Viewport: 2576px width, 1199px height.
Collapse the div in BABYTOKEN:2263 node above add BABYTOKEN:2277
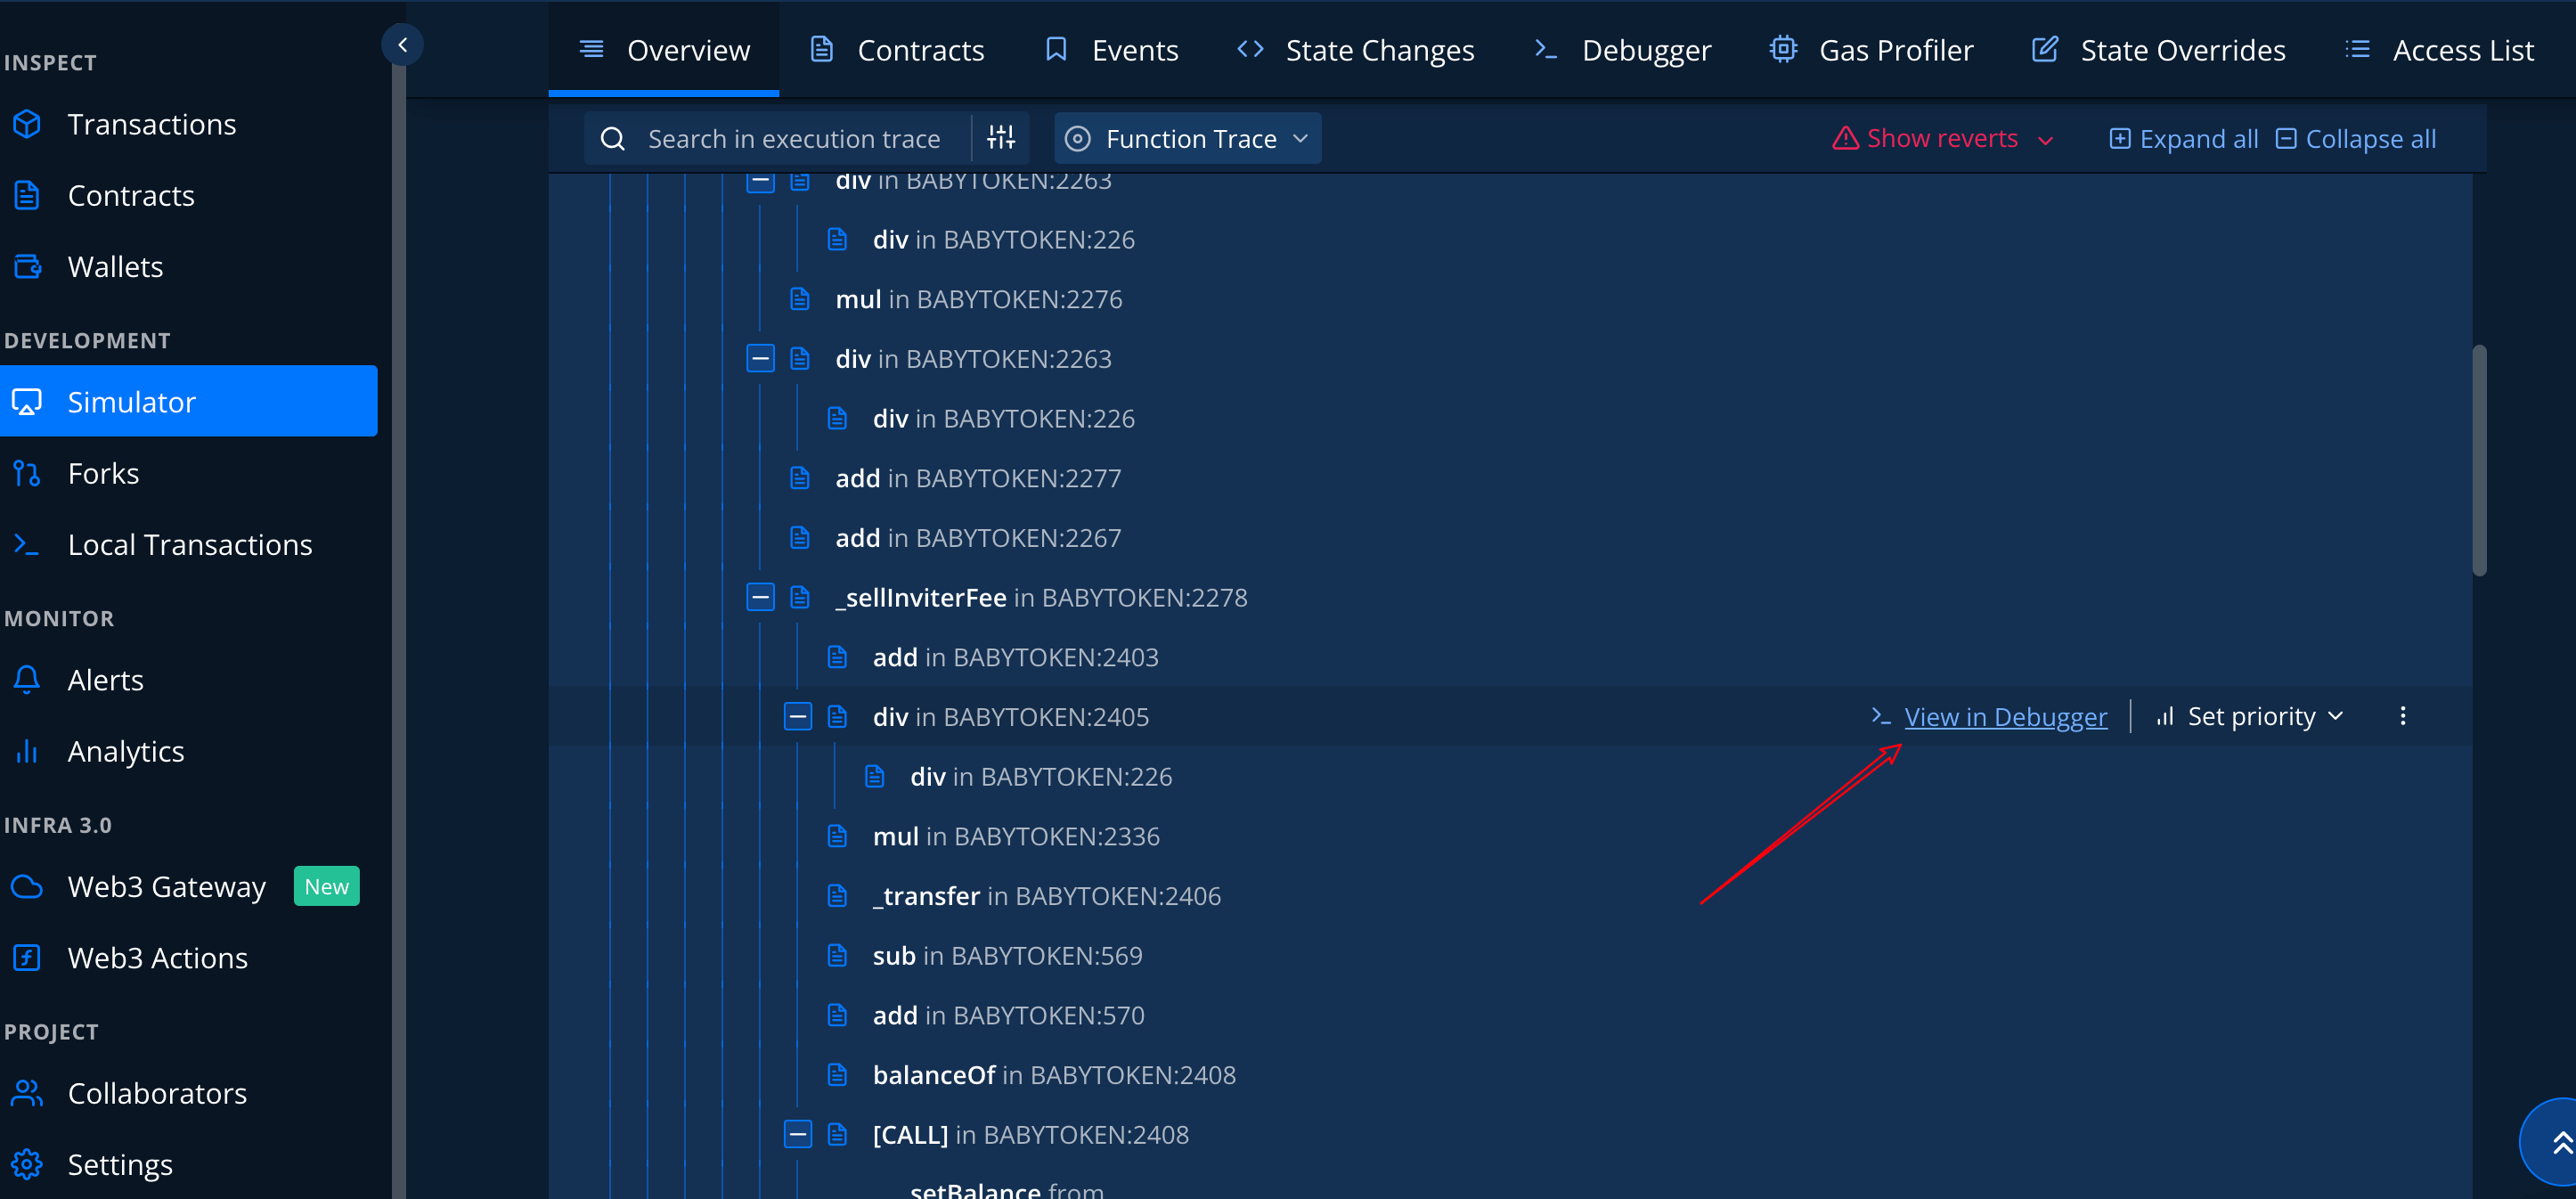(760, 358)
